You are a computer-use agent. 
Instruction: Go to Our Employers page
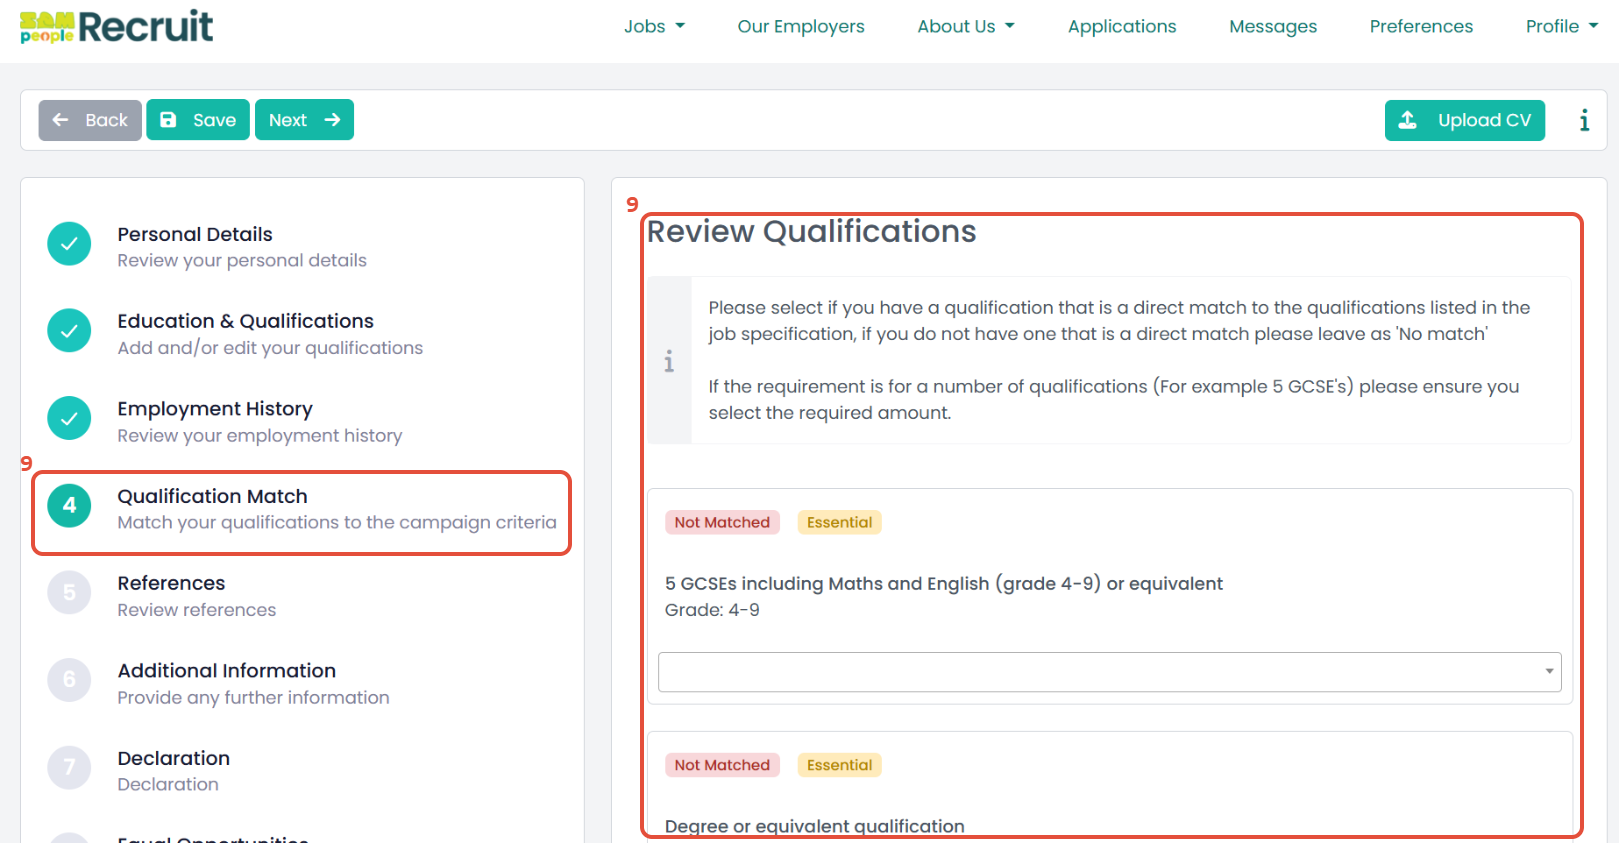801,27
